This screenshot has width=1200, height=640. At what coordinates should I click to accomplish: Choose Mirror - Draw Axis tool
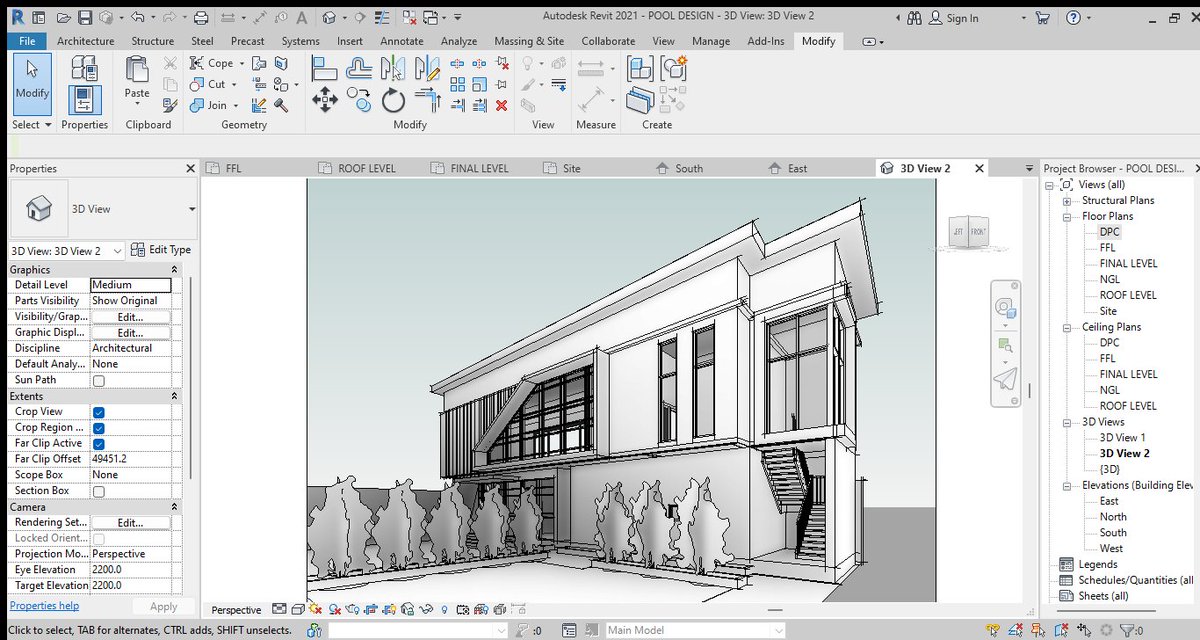pos(427,68)
